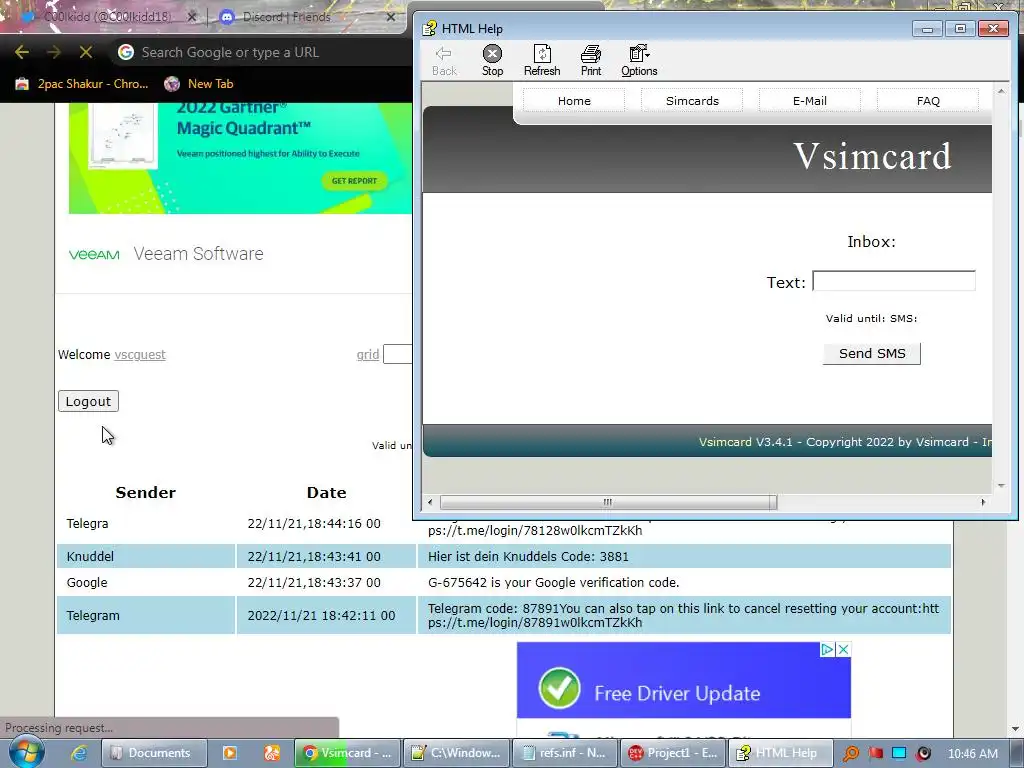Click the Sender column header
Screen dimensions: 1024x768
pyautogui.click(x=146, y=492)
